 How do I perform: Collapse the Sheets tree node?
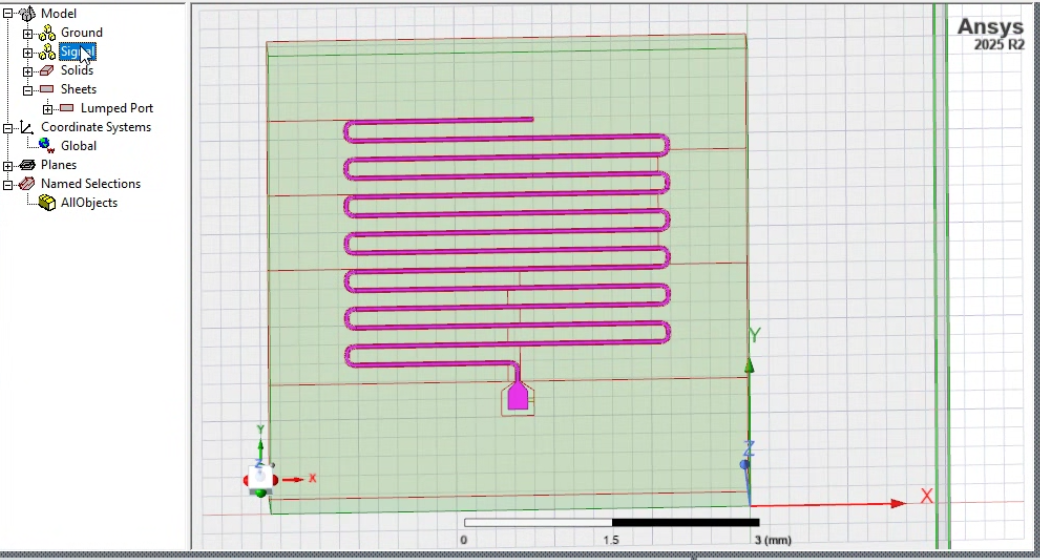(27, 90)
